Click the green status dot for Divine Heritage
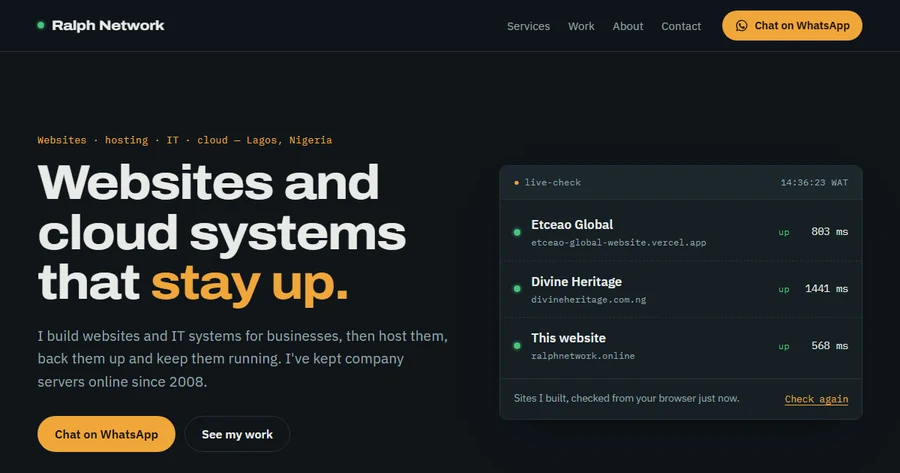The height and width of the screenshot is (473, 900). coord(517,289)
